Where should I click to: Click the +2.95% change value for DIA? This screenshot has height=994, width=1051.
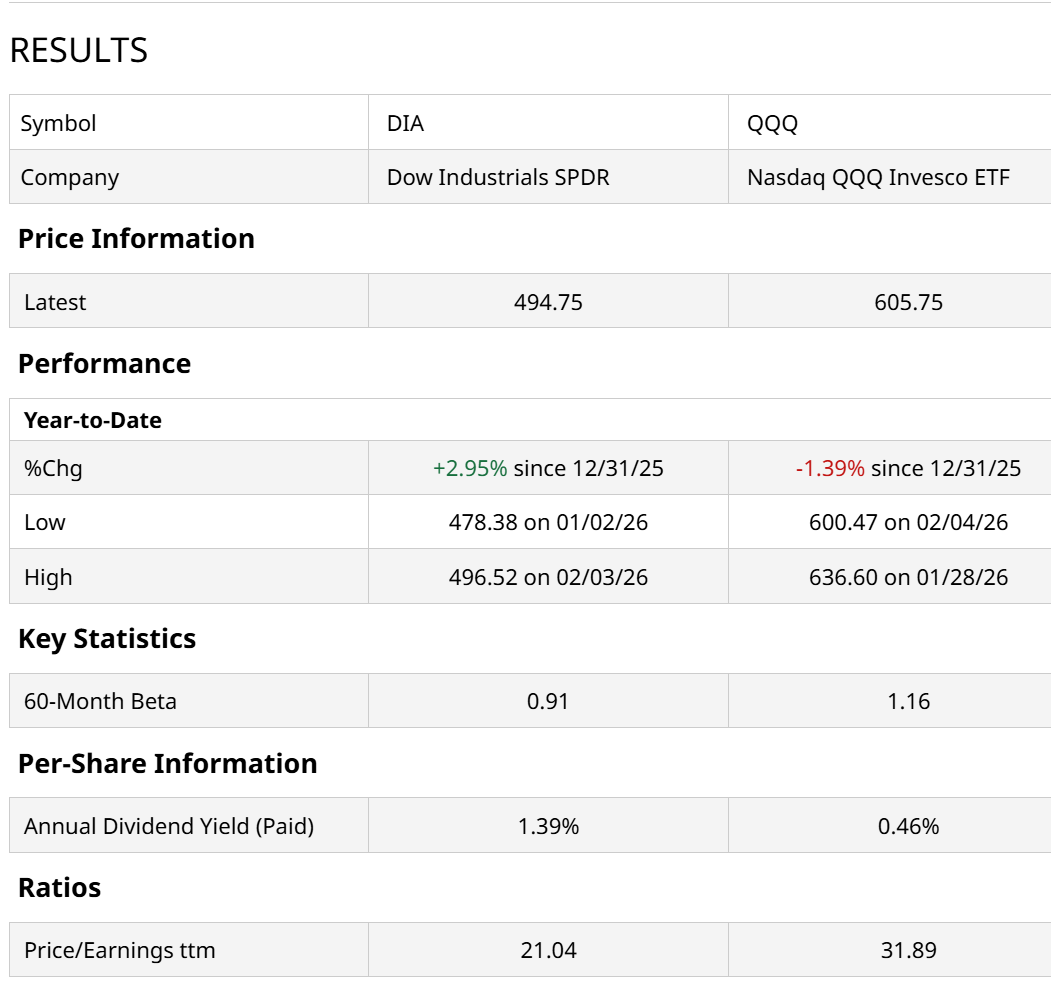pyautogui.click(x=470, y=468)
